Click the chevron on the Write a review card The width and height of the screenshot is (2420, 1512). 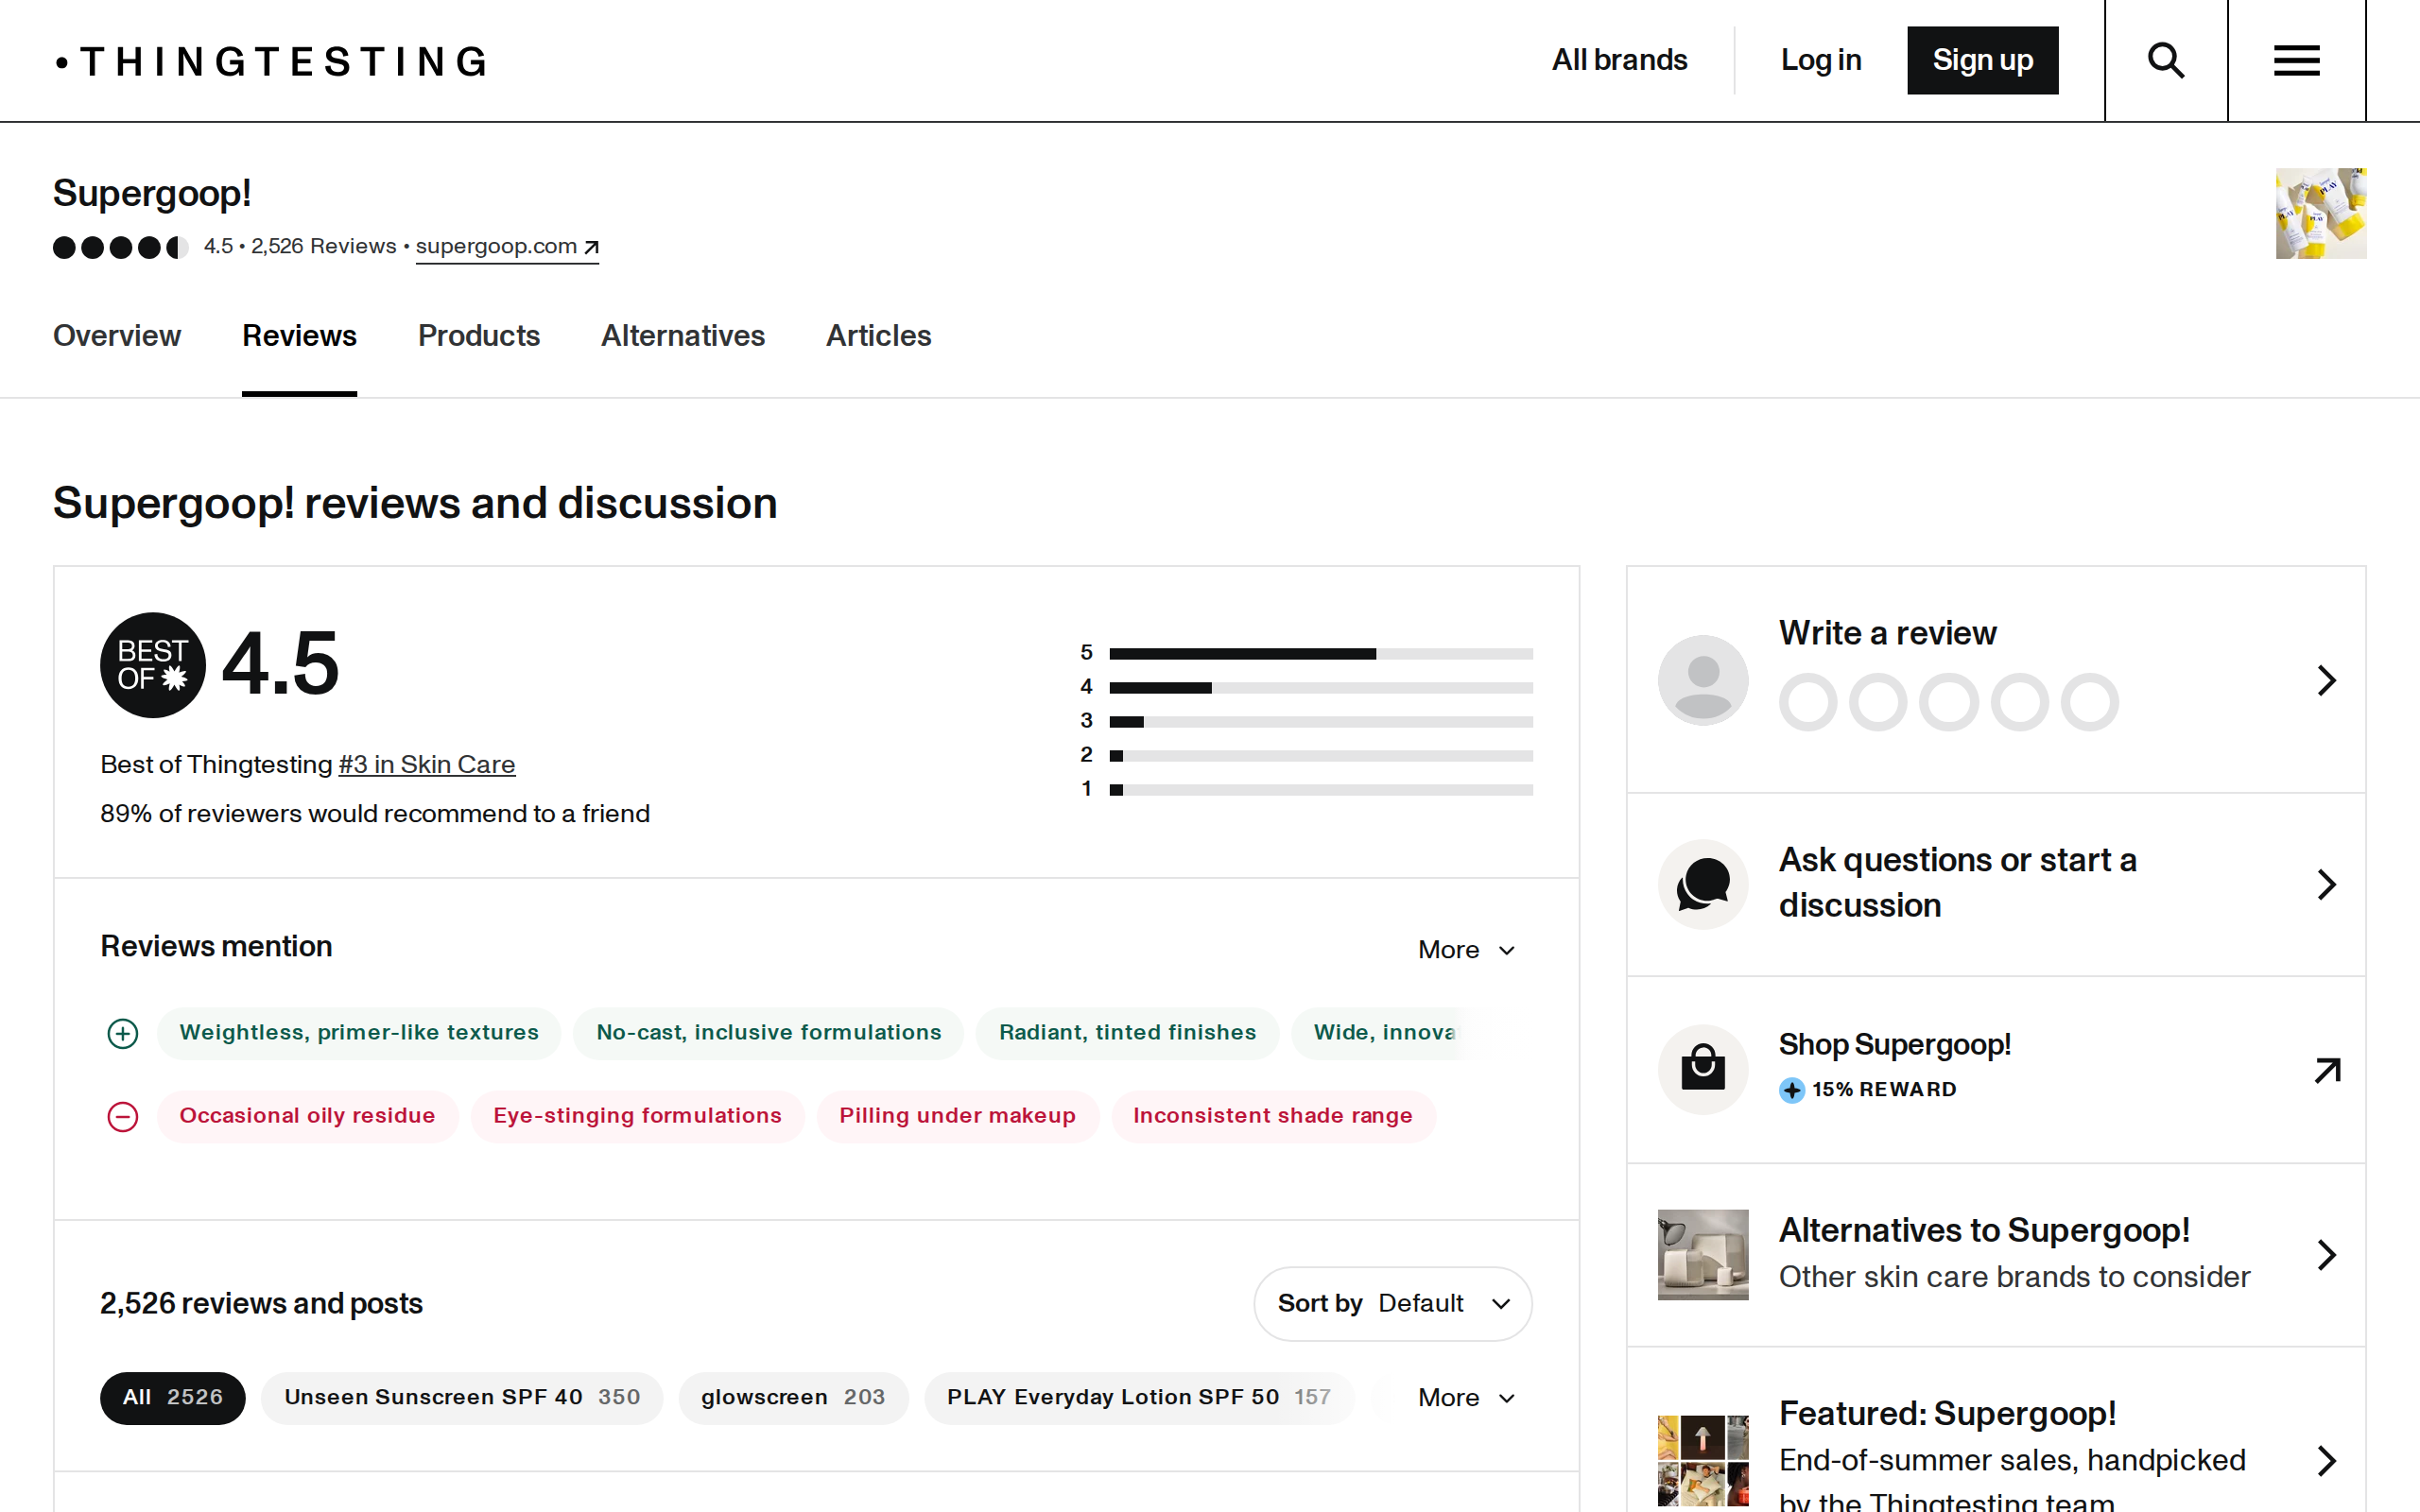click(2327, 680)
